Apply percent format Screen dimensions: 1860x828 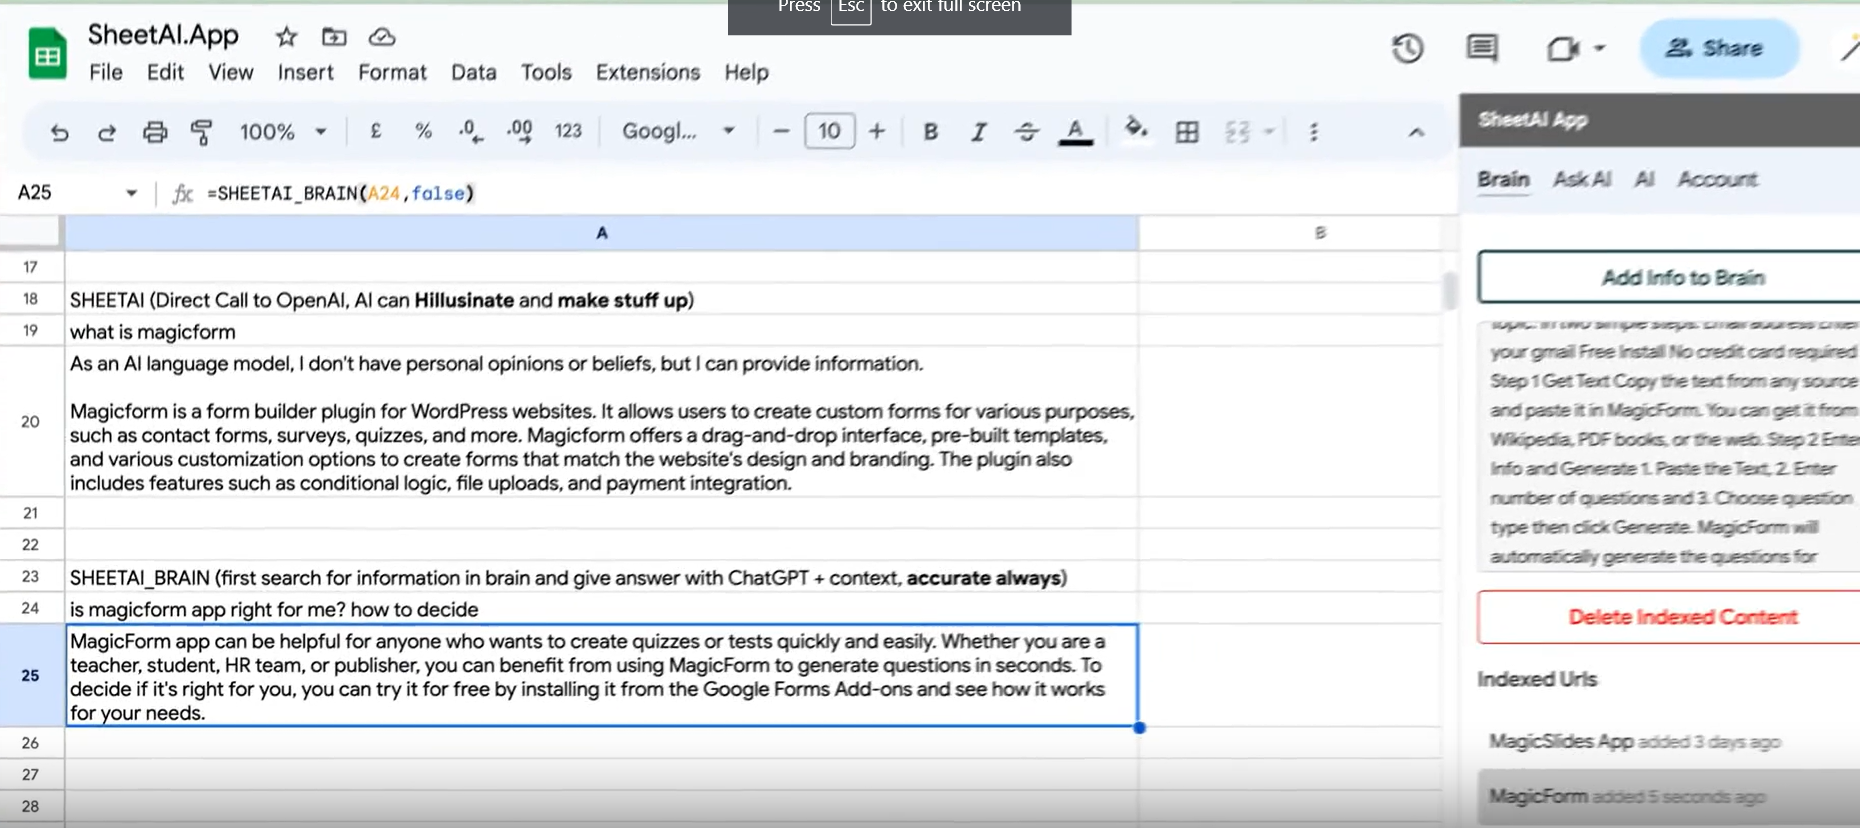424,131
